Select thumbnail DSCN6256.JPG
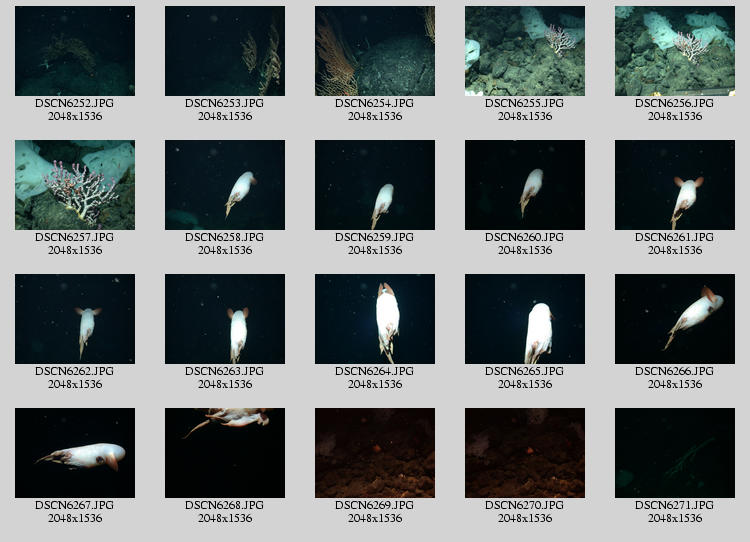Screen dimensions: 750x542 tap(675, 51)
